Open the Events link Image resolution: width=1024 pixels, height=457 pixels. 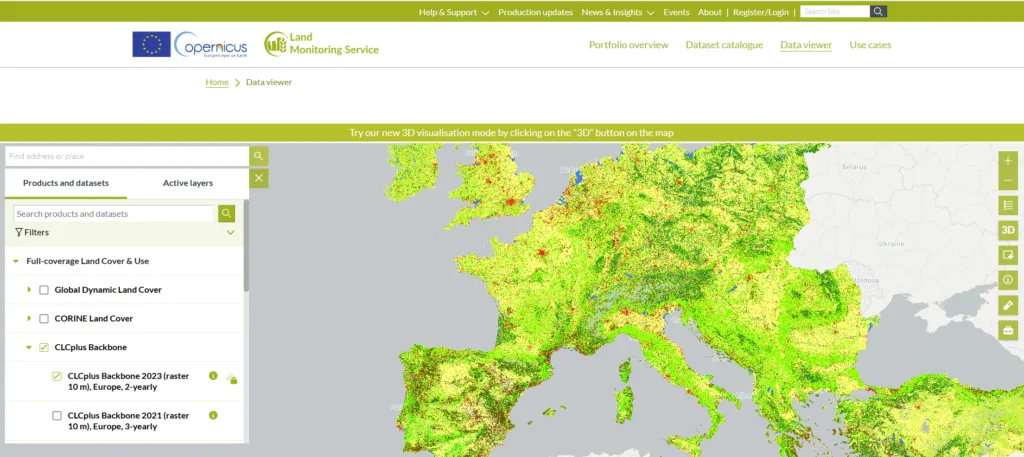(x=676, y=12)
